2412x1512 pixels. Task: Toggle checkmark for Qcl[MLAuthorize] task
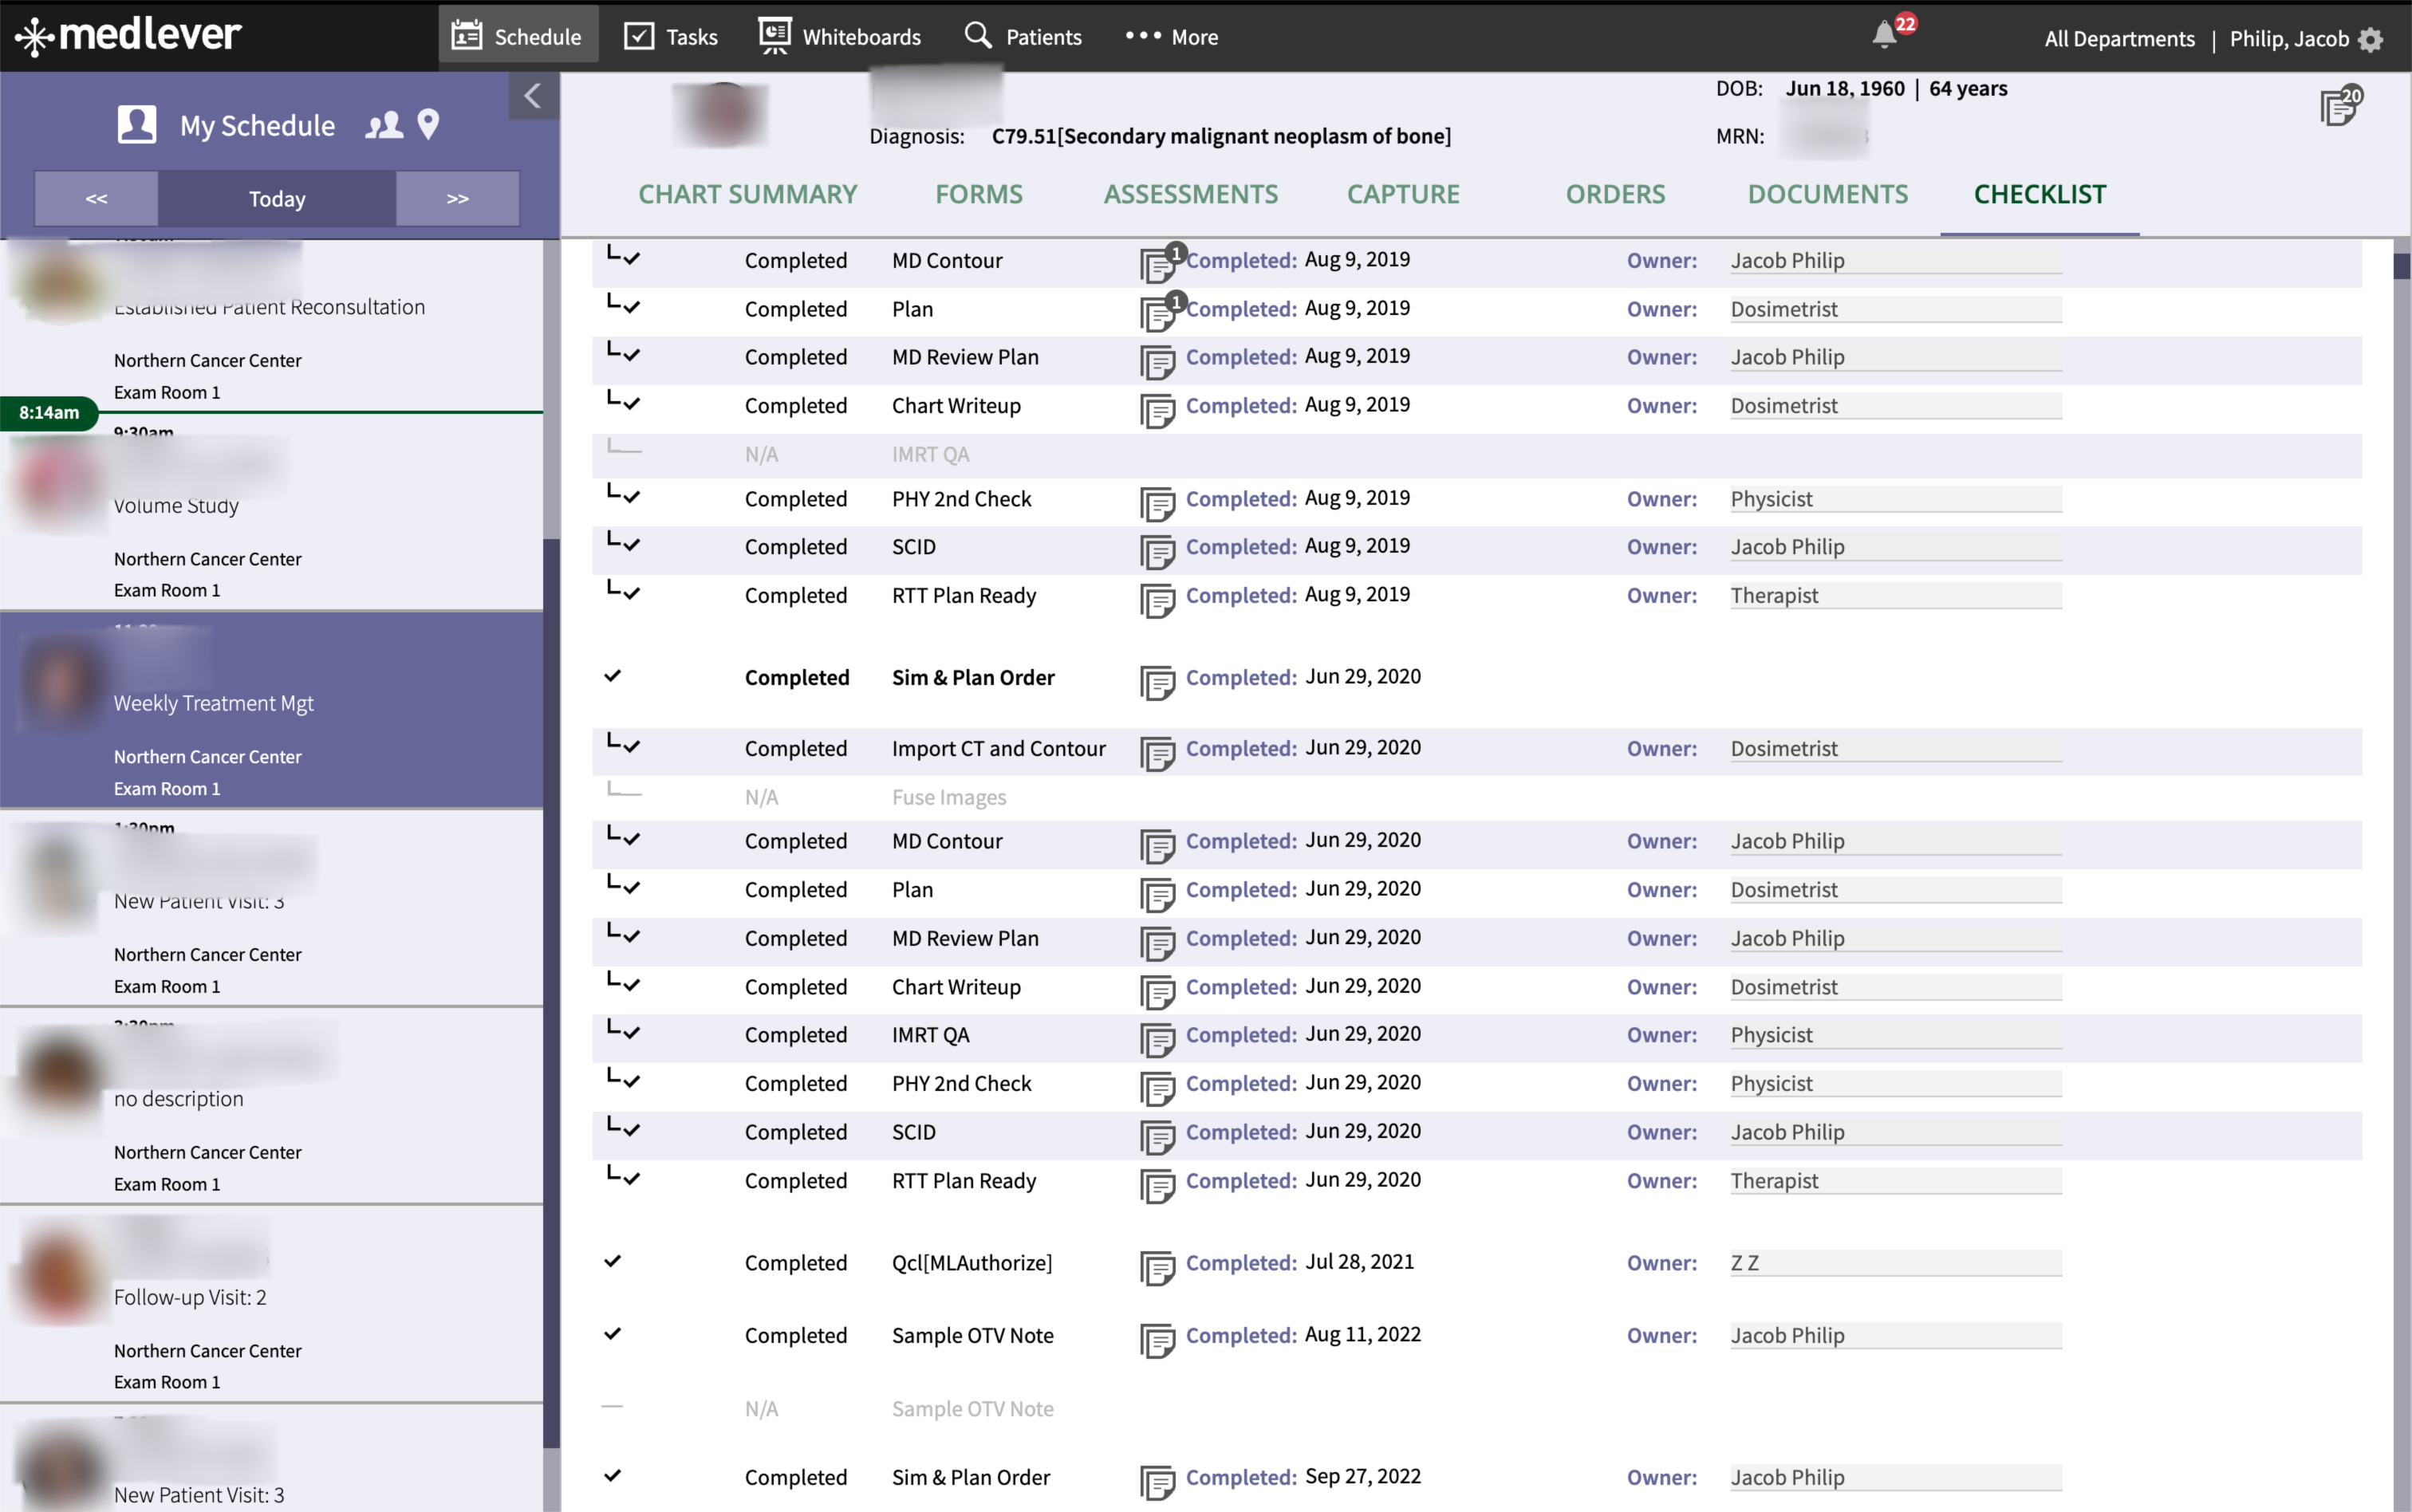(613, 1261)
